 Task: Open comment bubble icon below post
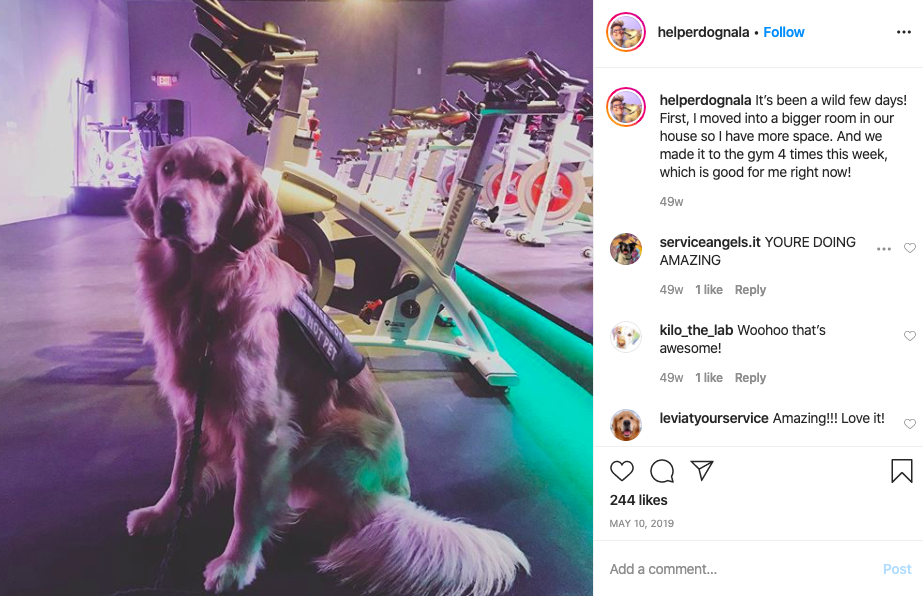tap(662, 471)
